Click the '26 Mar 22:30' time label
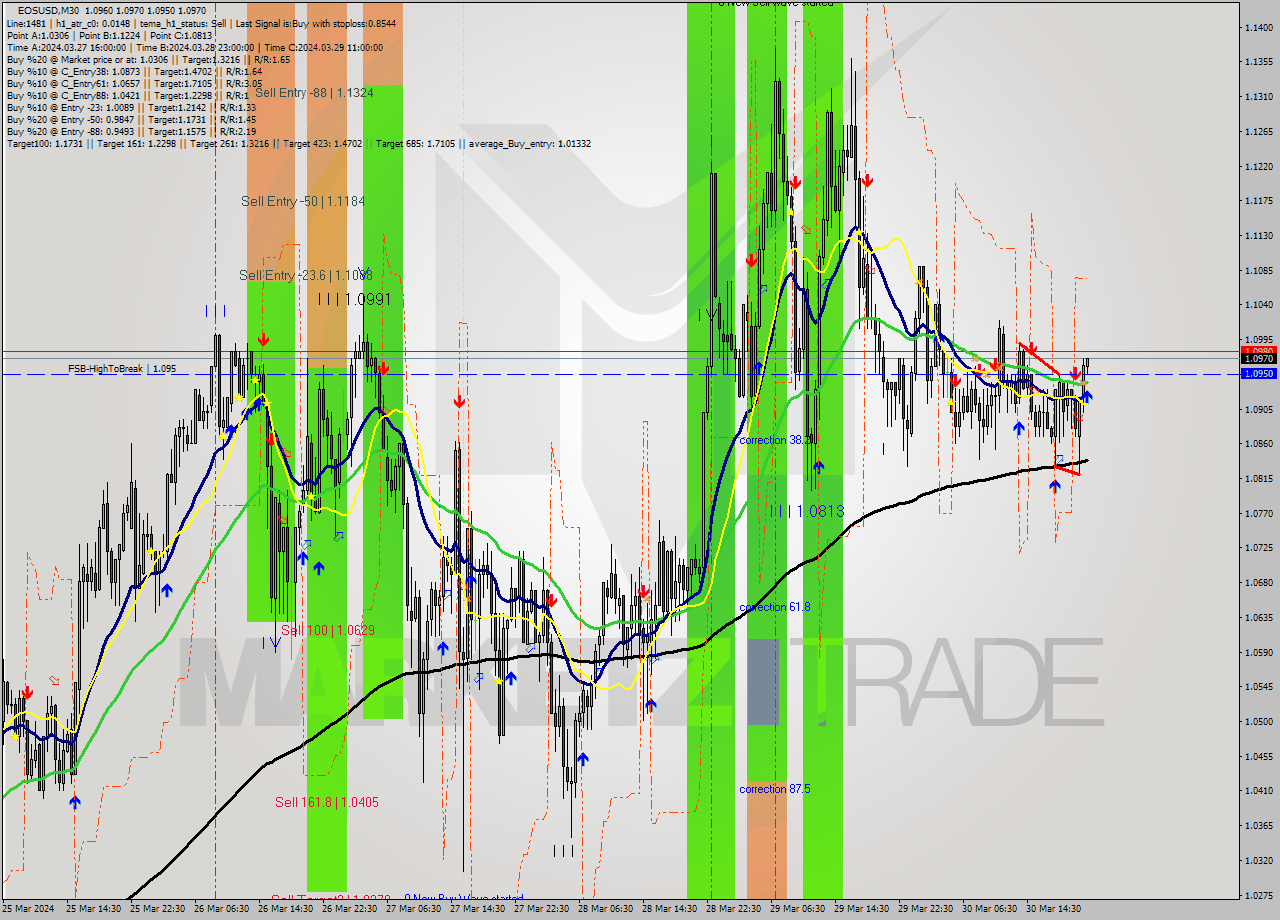 350,909
